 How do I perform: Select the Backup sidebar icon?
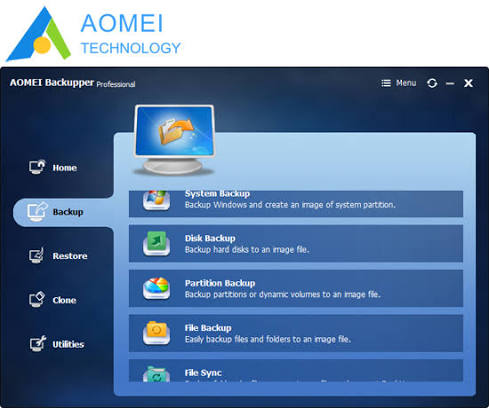click(37, 211)
